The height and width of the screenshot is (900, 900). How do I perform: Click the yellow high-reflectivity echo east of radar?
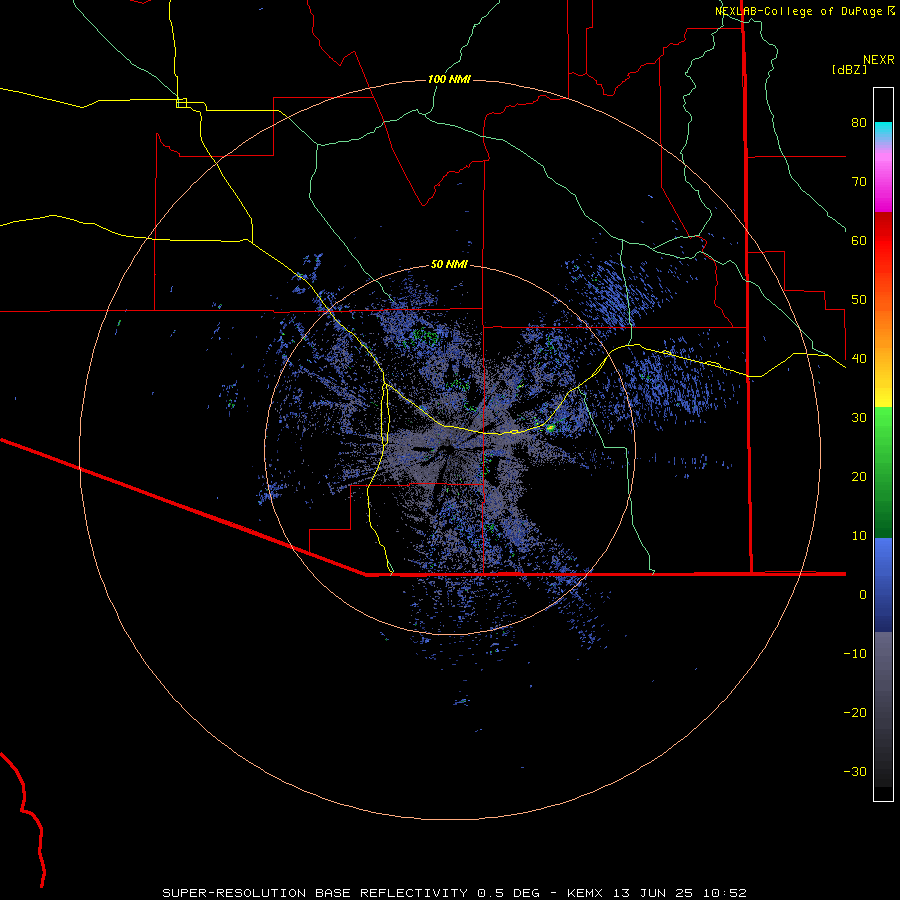[550, 428]
